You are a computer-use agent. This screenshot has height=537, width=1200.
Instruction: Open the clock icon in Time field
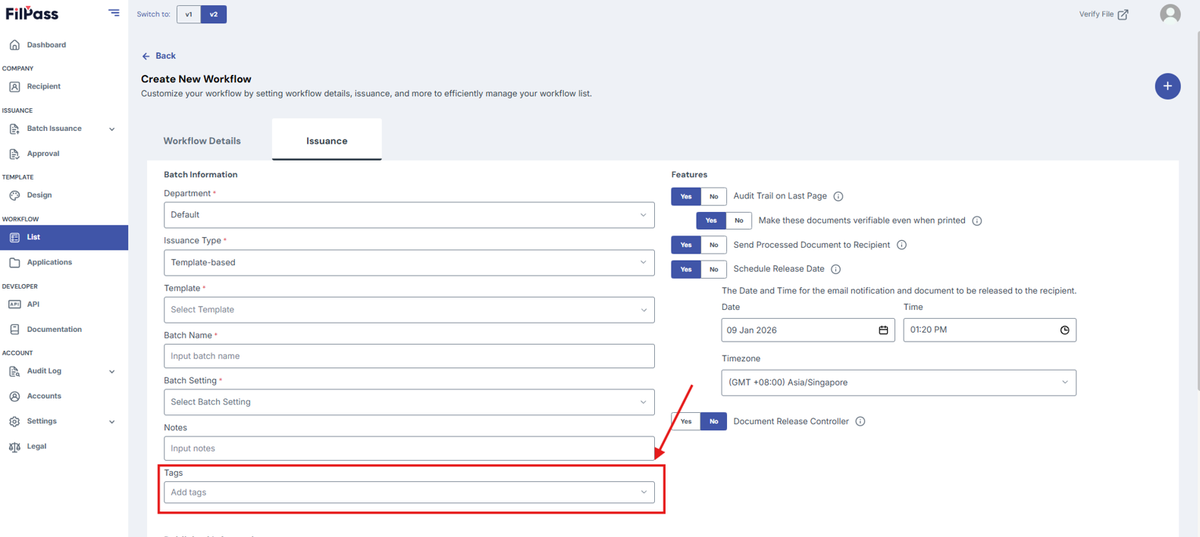1065,330
